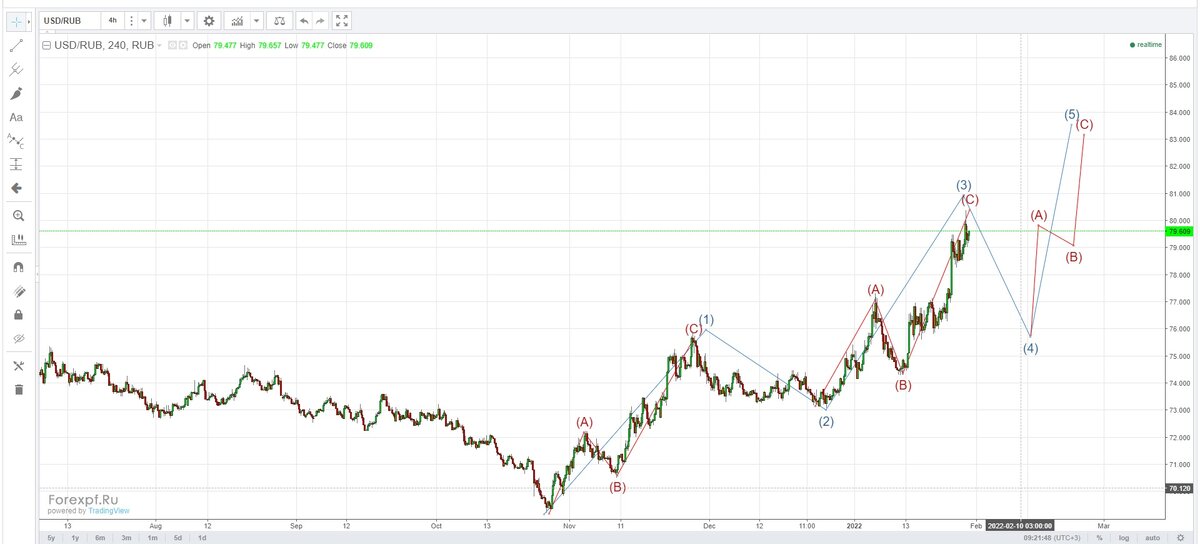The width and height of the screenshot is (1200, 544).
Task: Click the blue (2) wave label
Action: coord(826,421)
